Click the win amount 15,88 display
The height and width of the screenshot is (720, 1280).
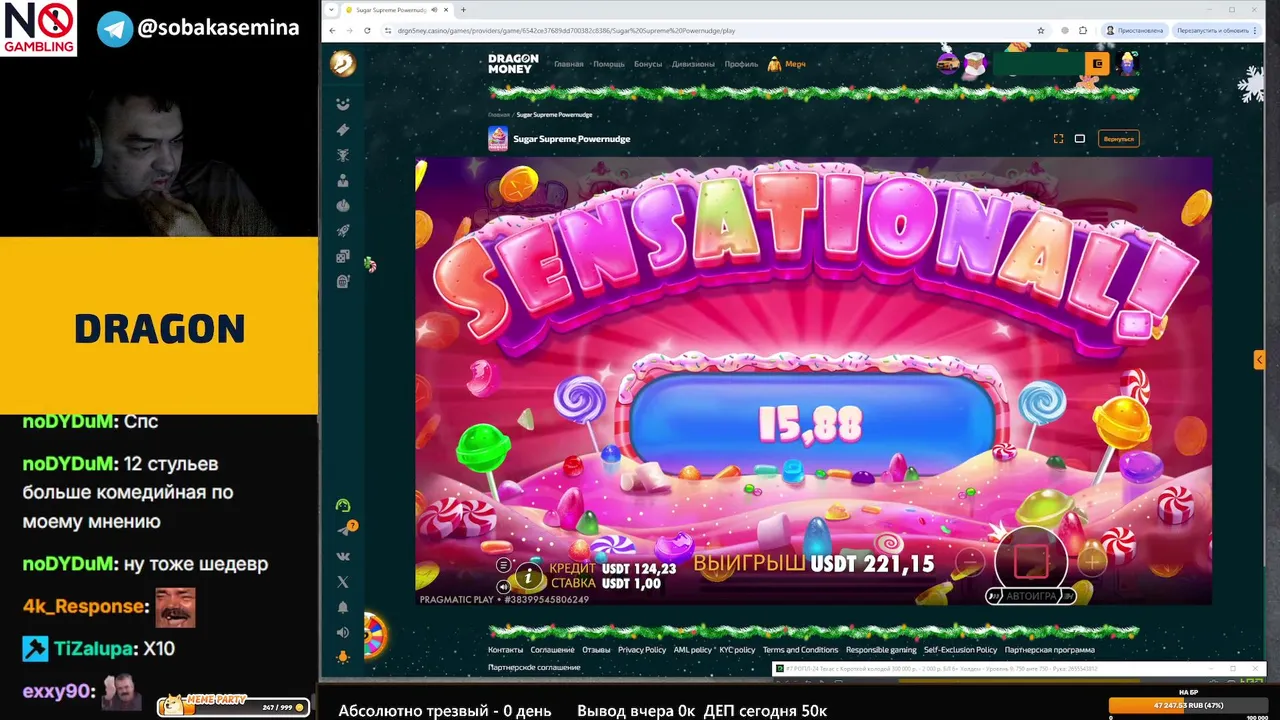(x=810, y=424)
